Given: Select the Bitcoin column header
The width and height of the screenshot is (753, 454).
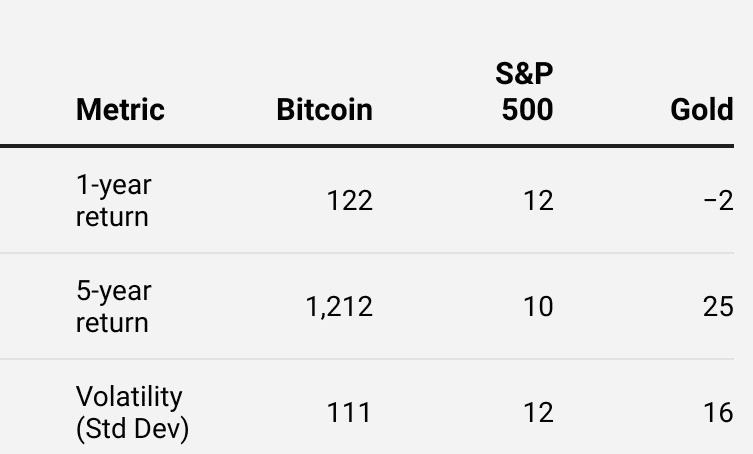Looking at the screenshot, I should pos(324,109).
